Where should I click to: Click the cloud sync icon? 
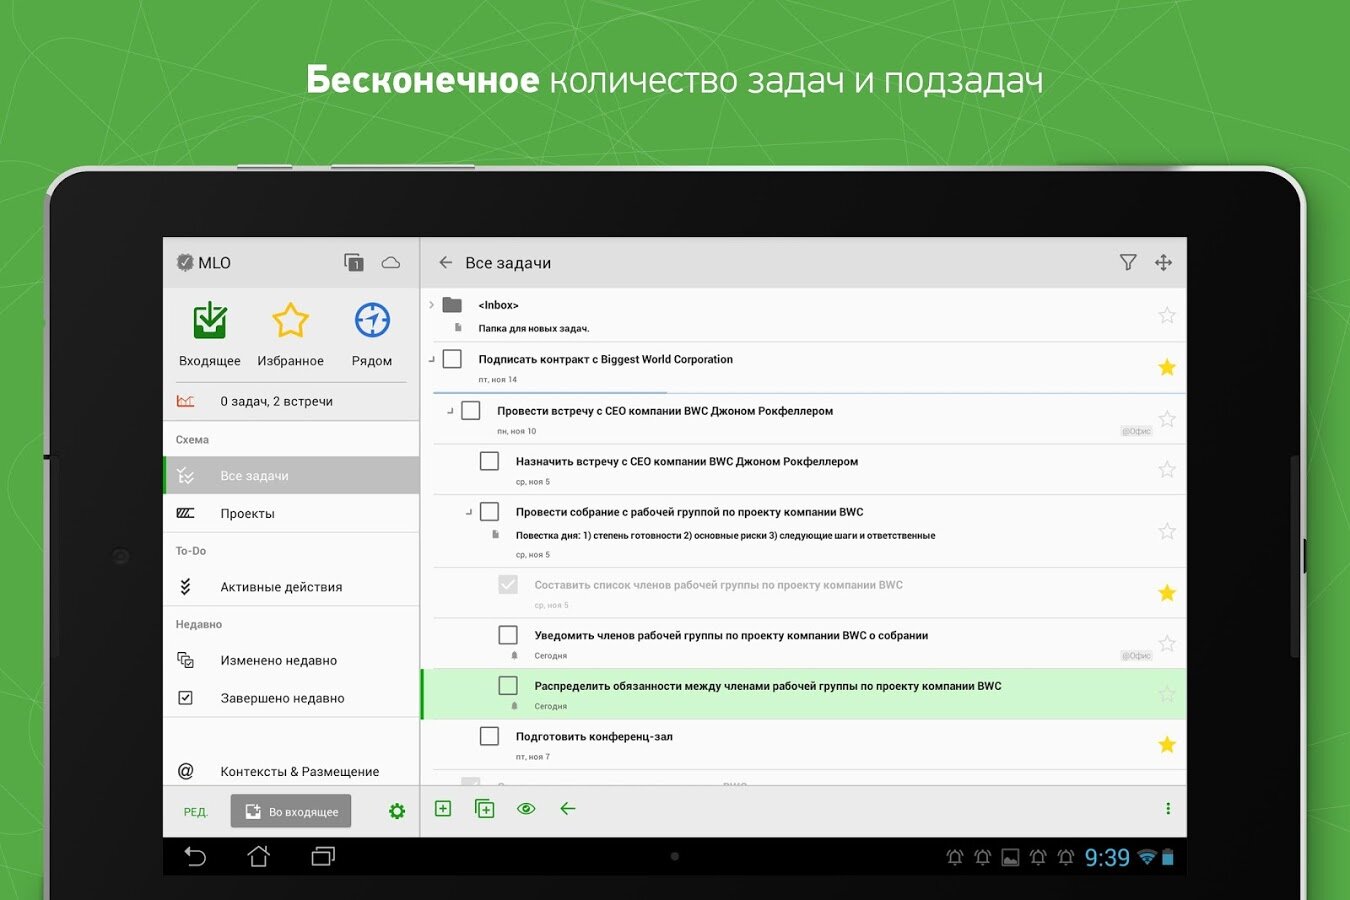click(x=391, y=263)
